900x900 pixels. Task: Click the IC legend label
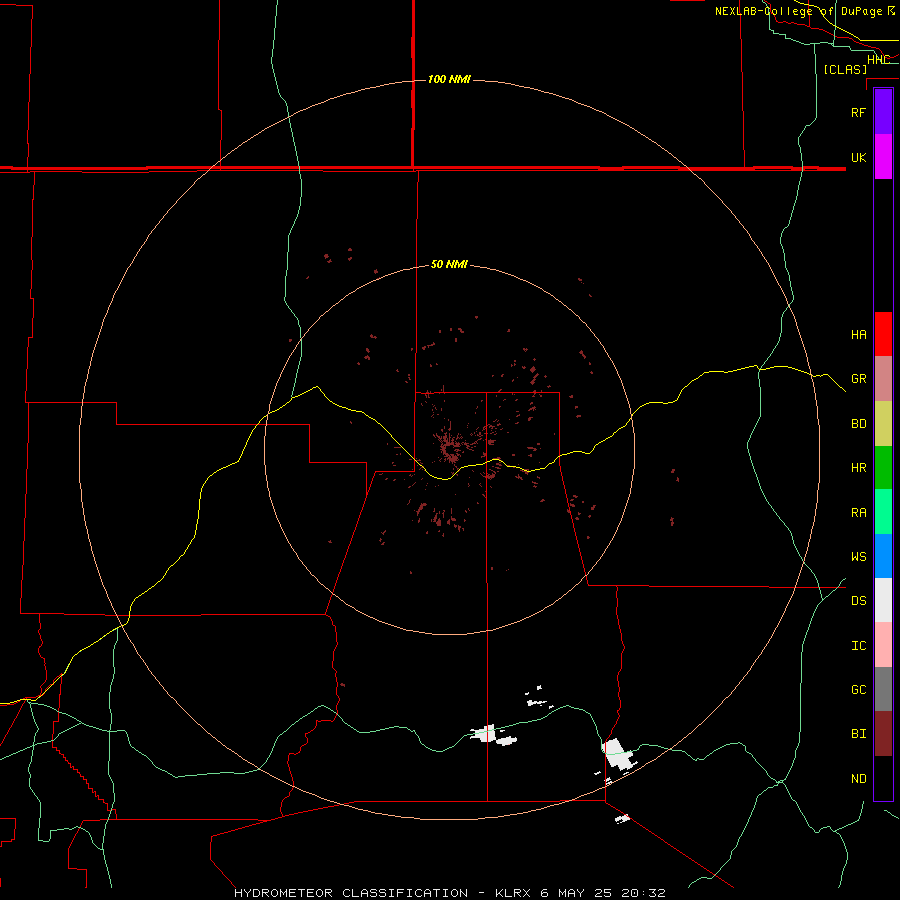pos(858,645)
